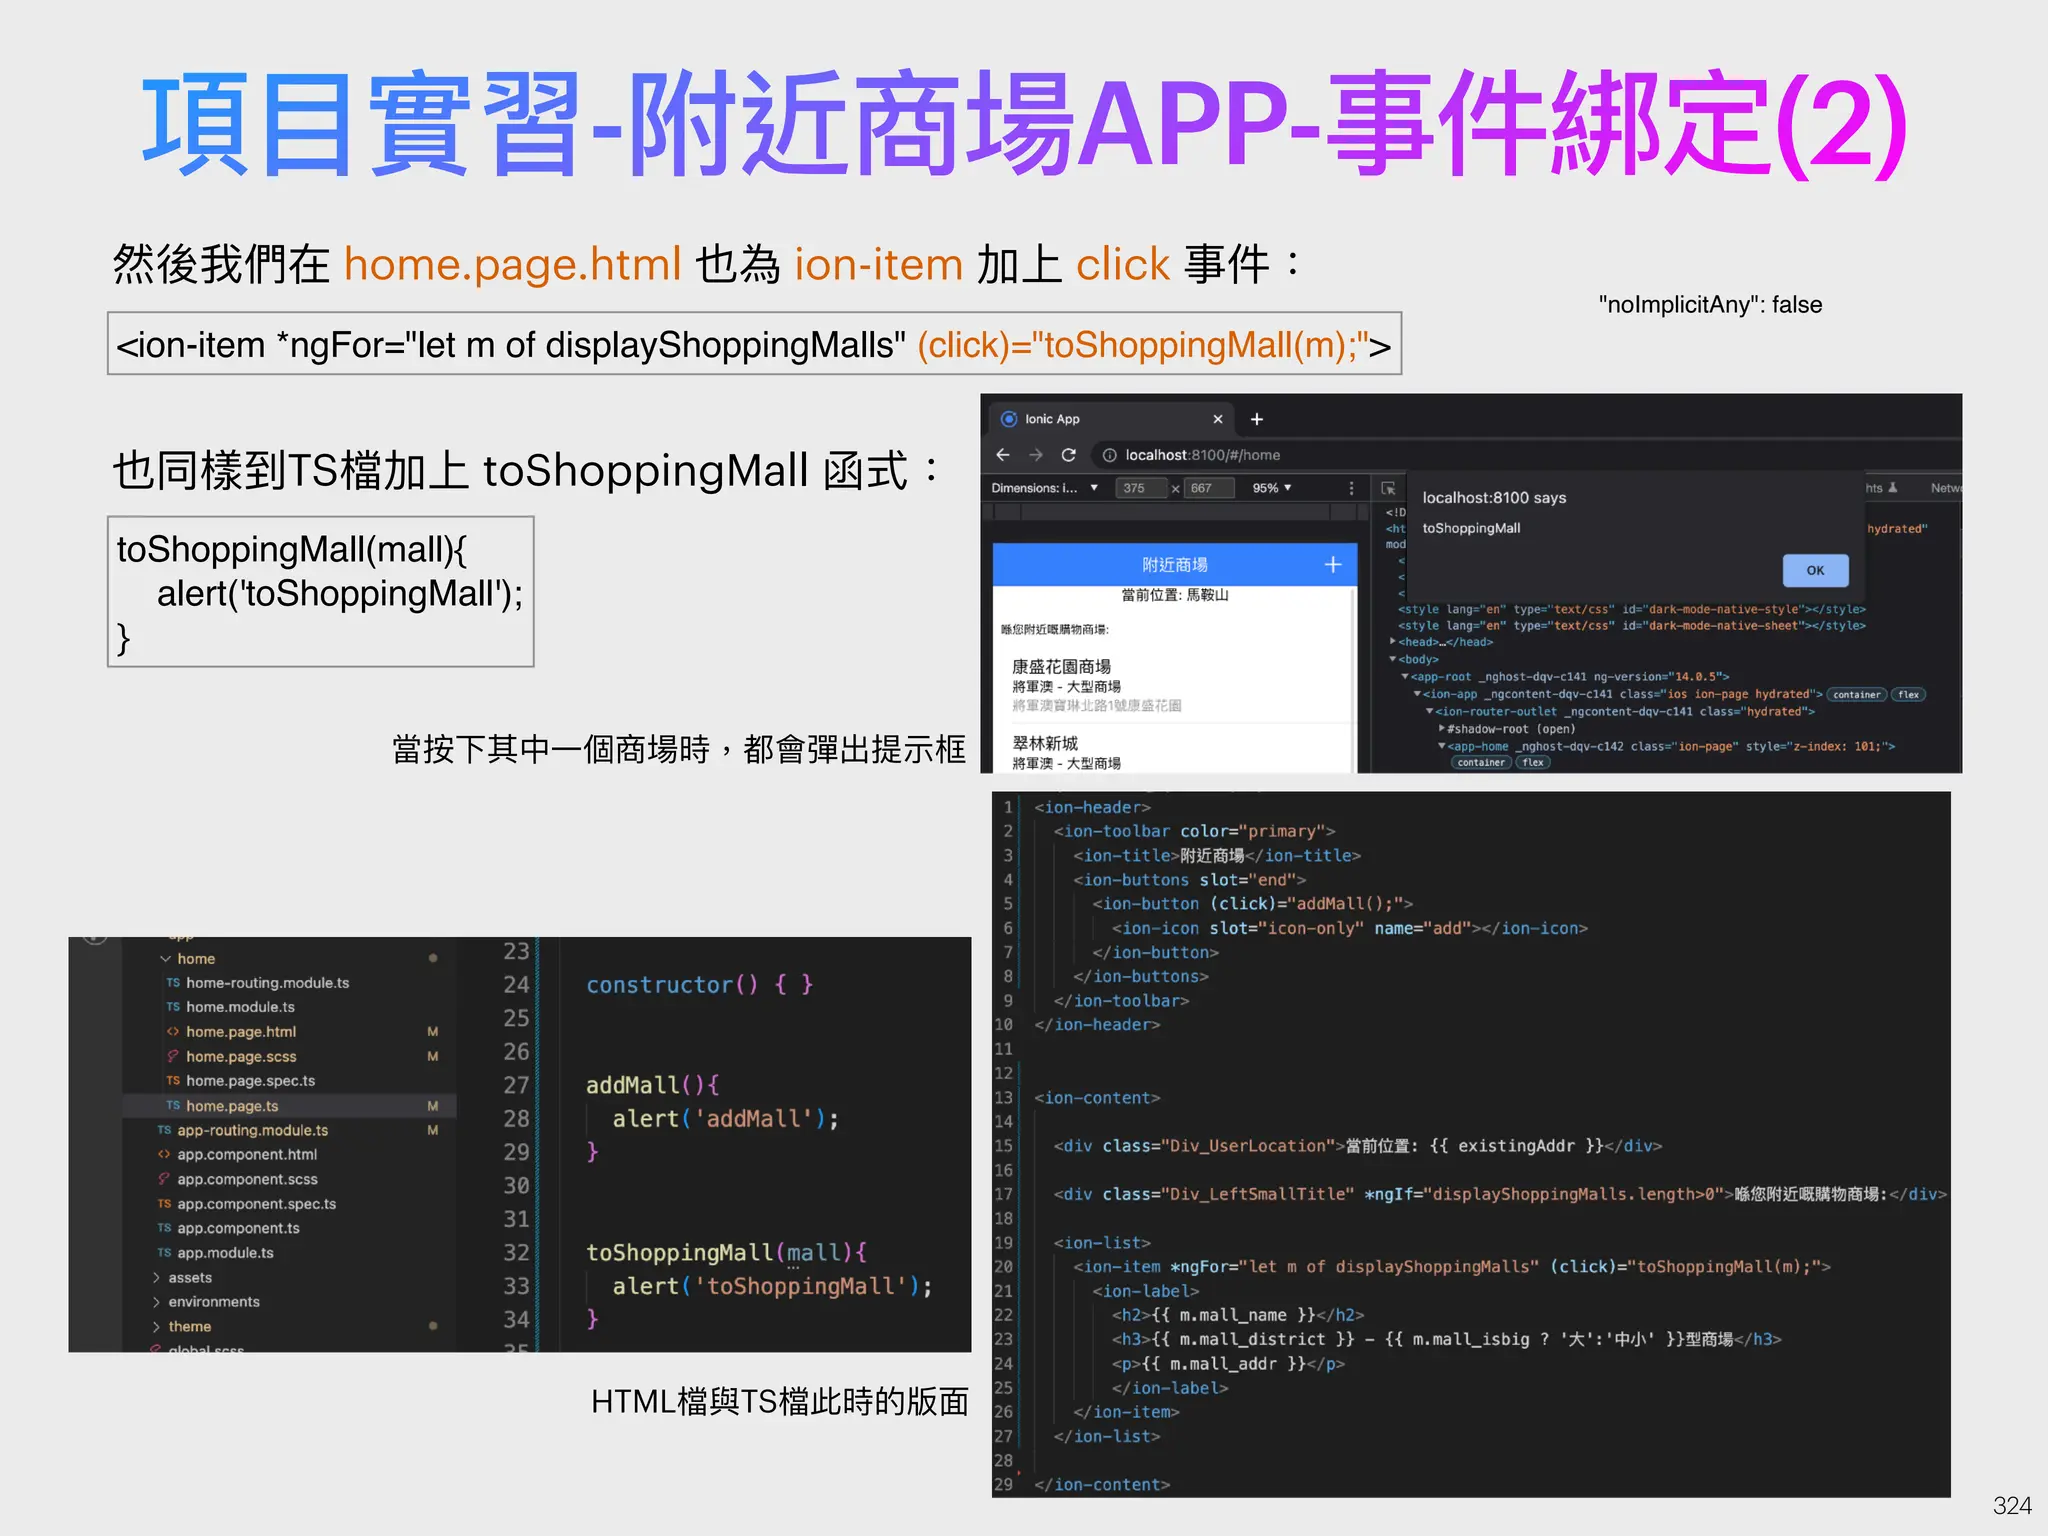
Task: Click the addMall() function definition in editor
Action: [653, 1085]
